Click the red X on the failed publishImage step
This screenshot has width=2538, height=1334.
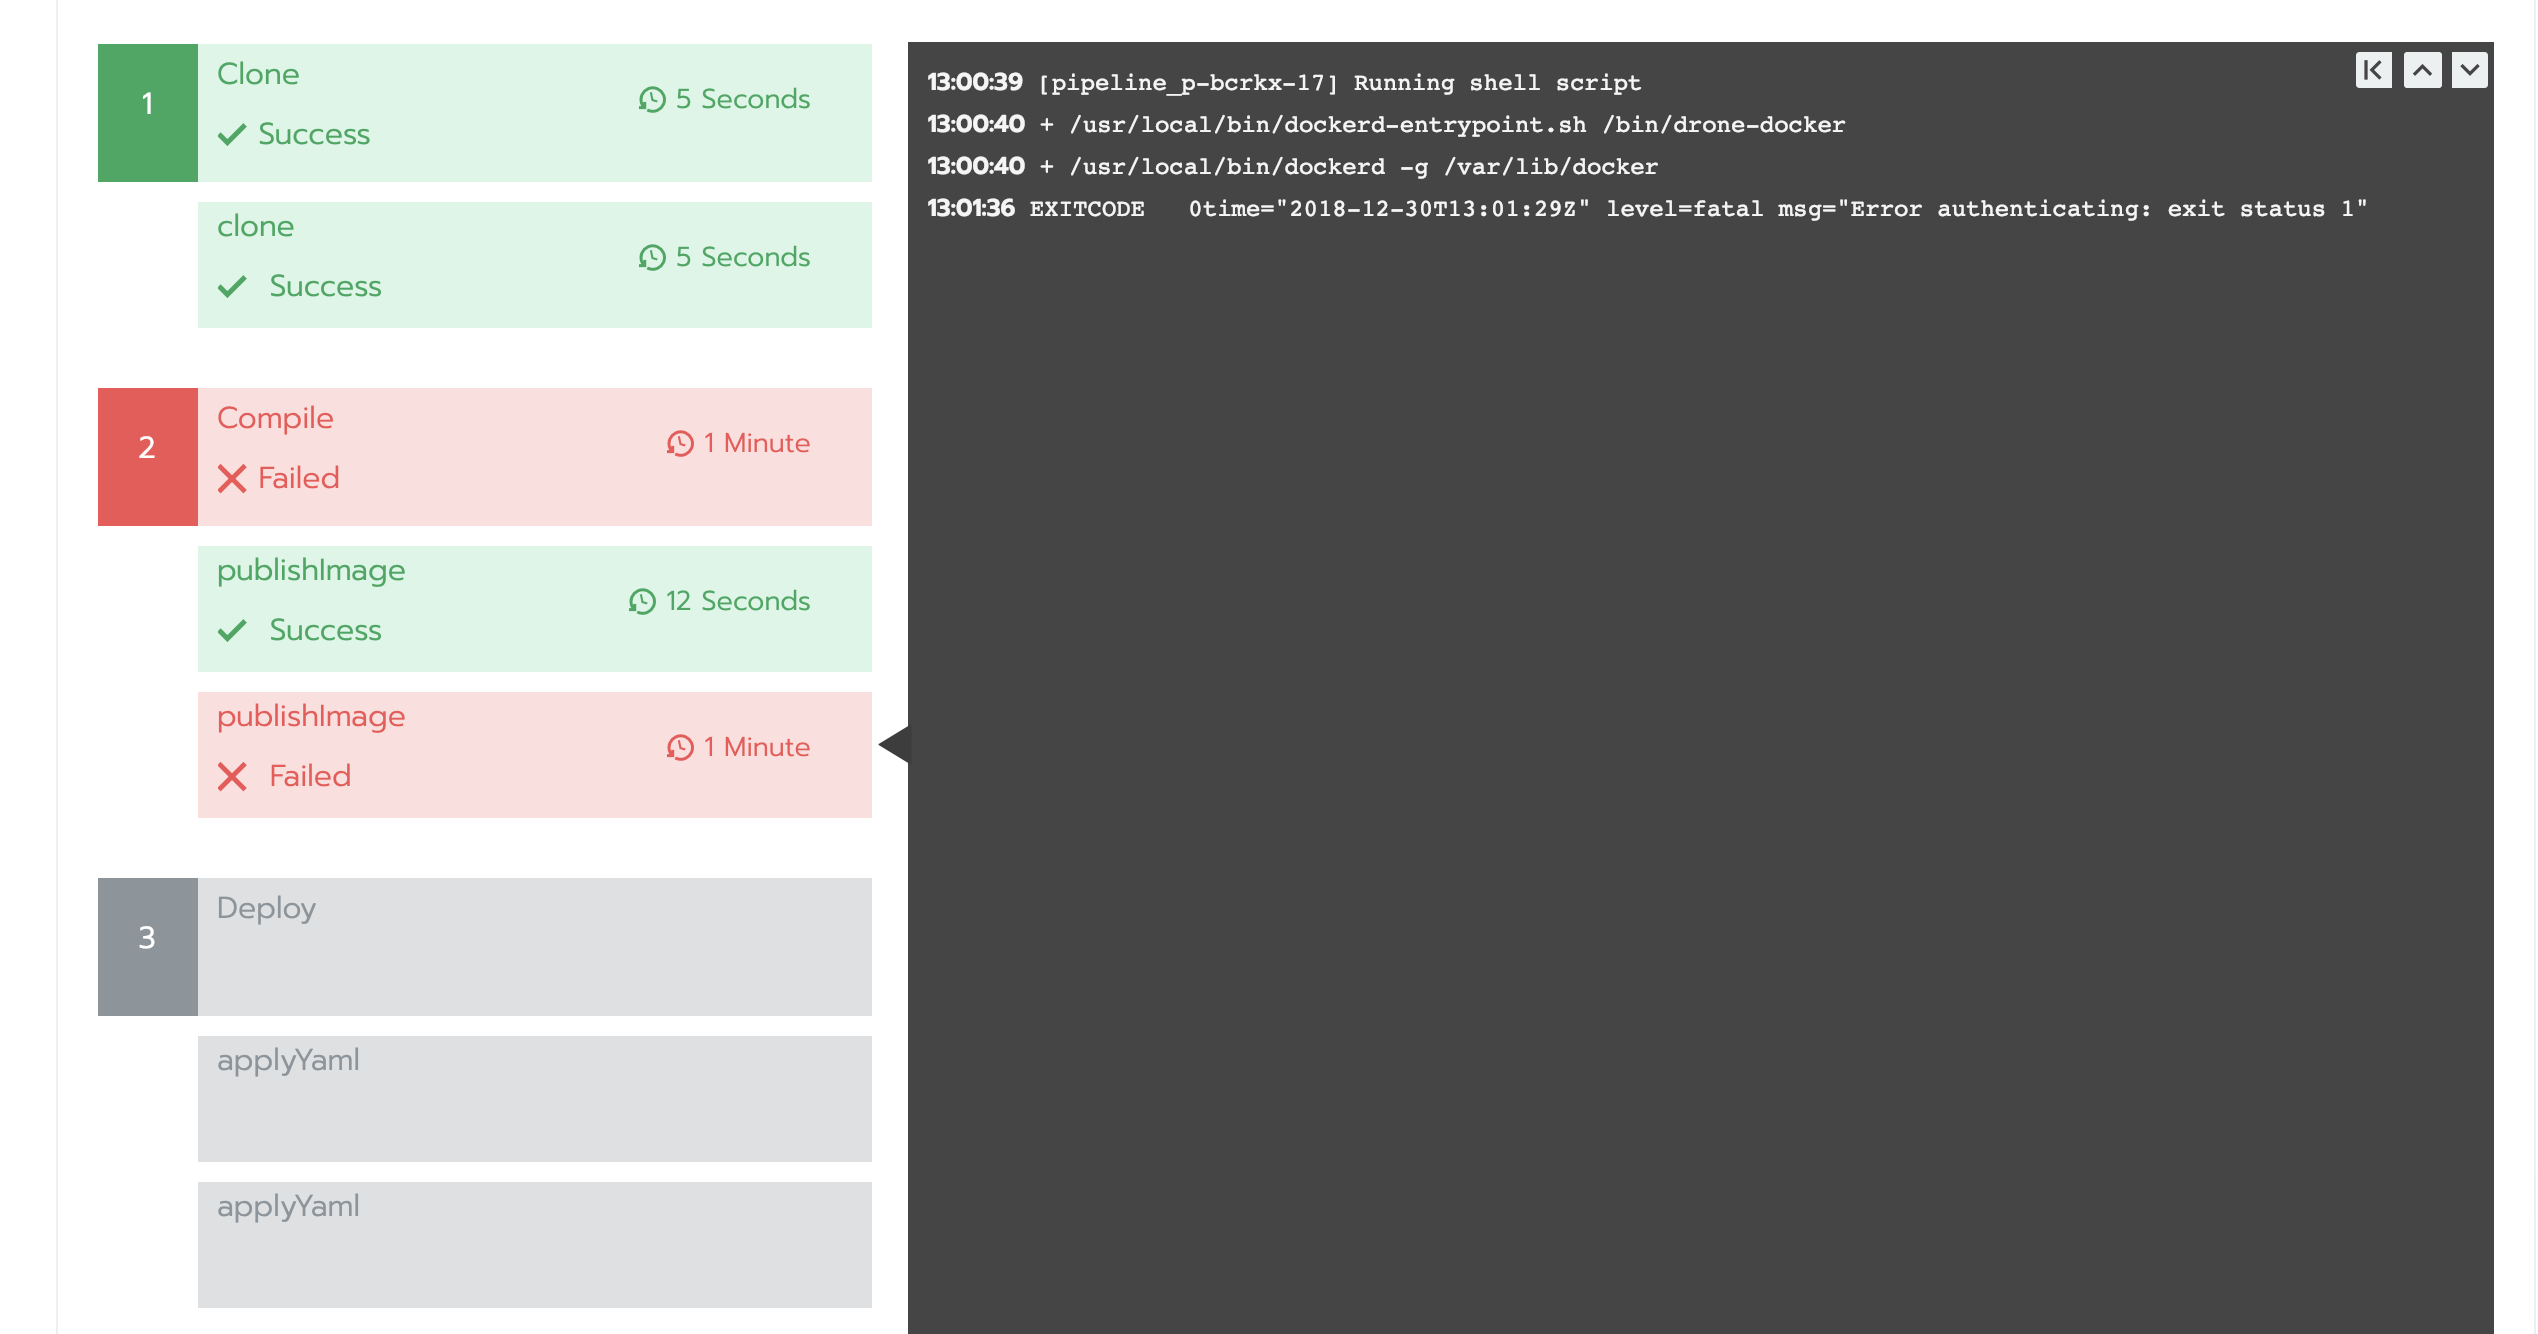[x=233, y=776]
